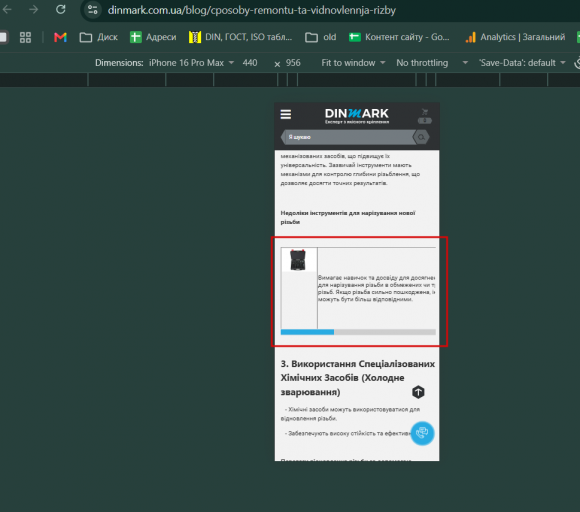This screenshot has height=512, width=580.
Task: Open the old bookmark folder
Action: tap(321, 37)
